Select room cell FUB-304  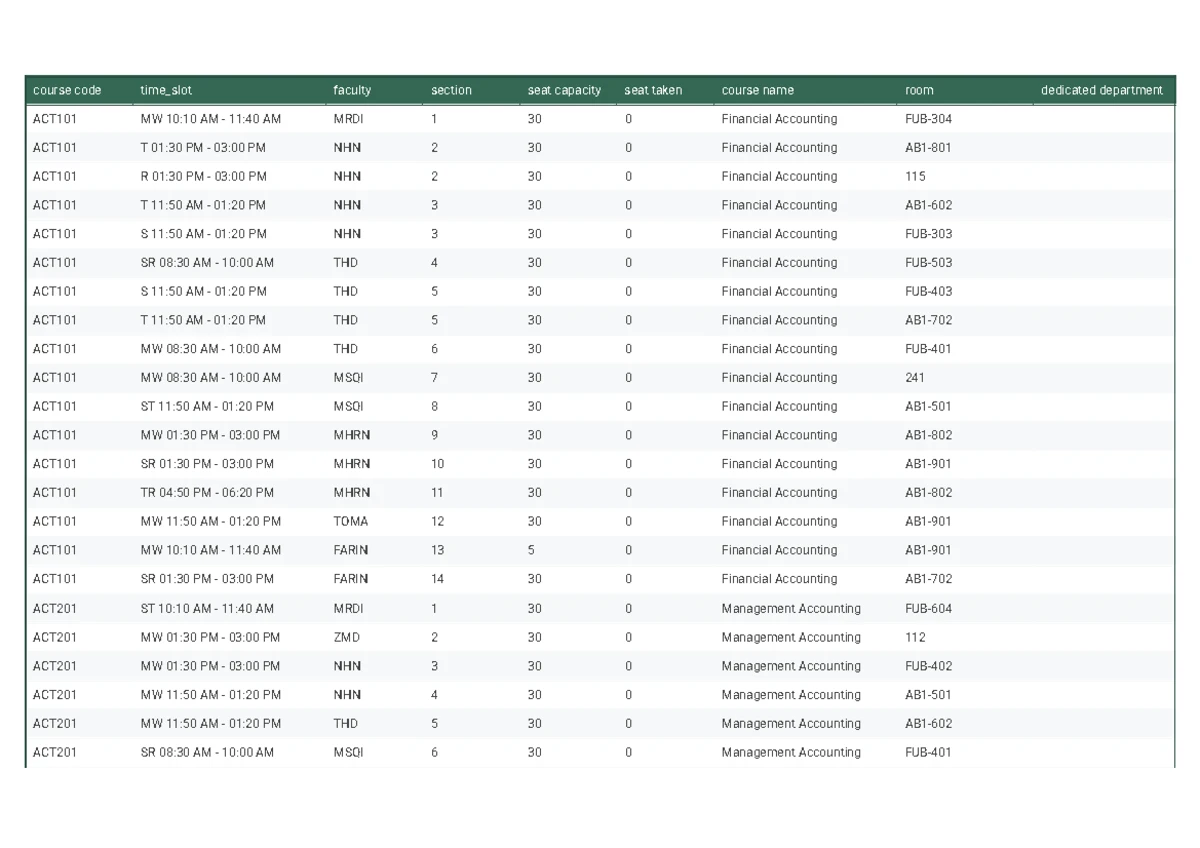(929, 119)
